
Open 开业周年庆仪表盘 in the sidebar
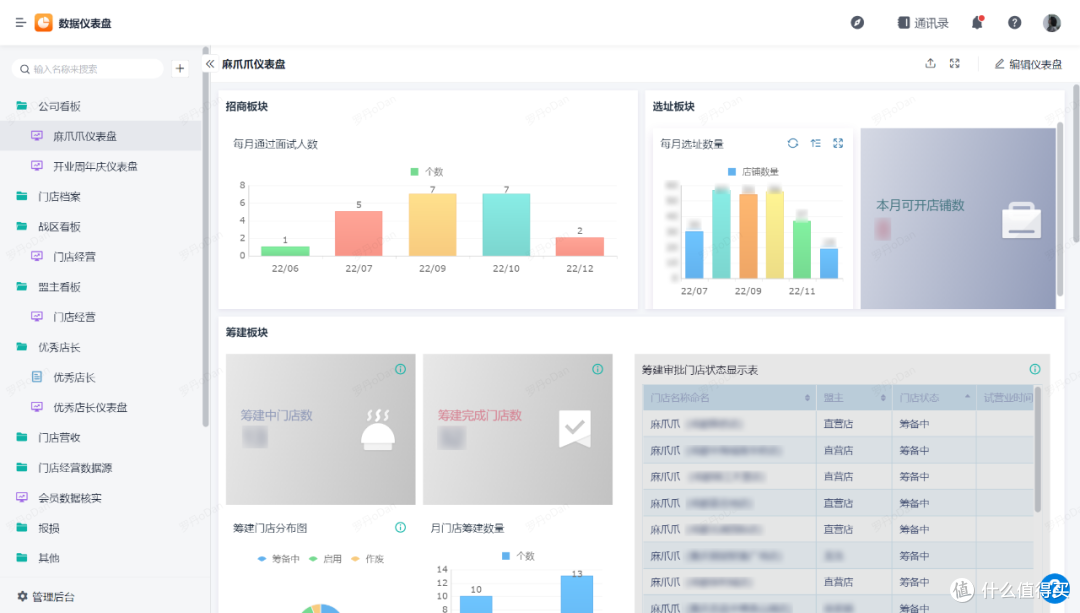[x=101, y=166]
